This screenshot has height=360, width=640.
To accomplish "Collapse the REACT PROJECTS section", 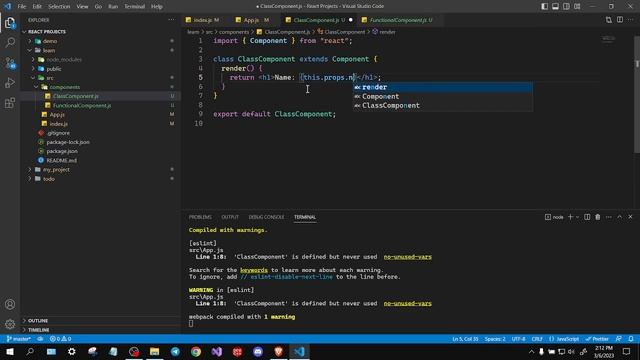I will [100, 31].
